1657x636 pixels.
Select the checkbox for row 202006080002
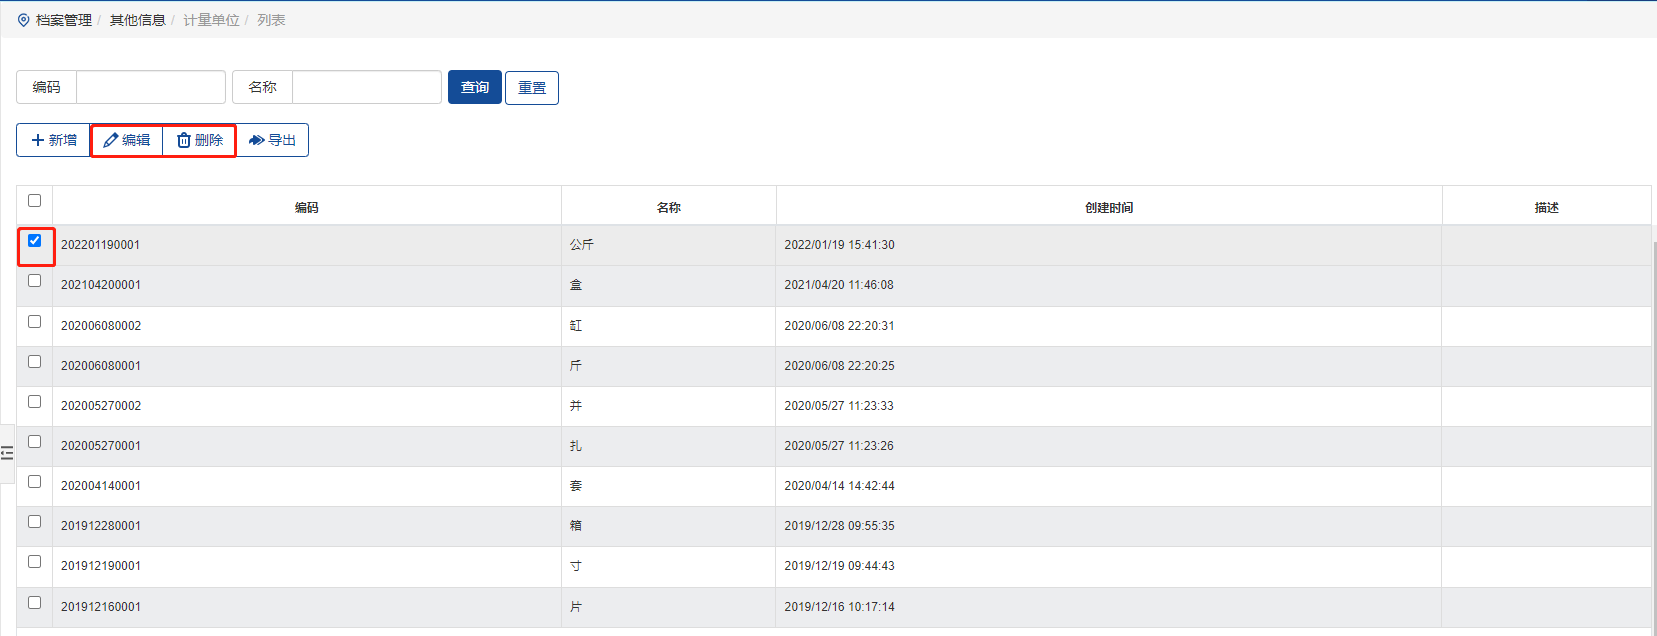click(35, 322)
